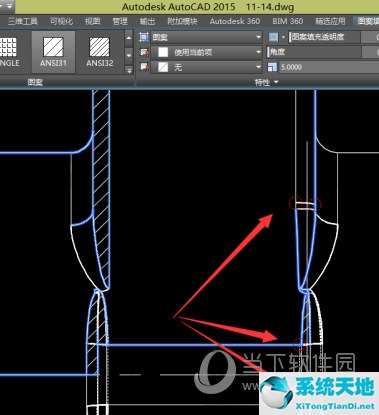
Task: Open hatch color 使用当前项 dropdown
Action: (x=207, y=52)
